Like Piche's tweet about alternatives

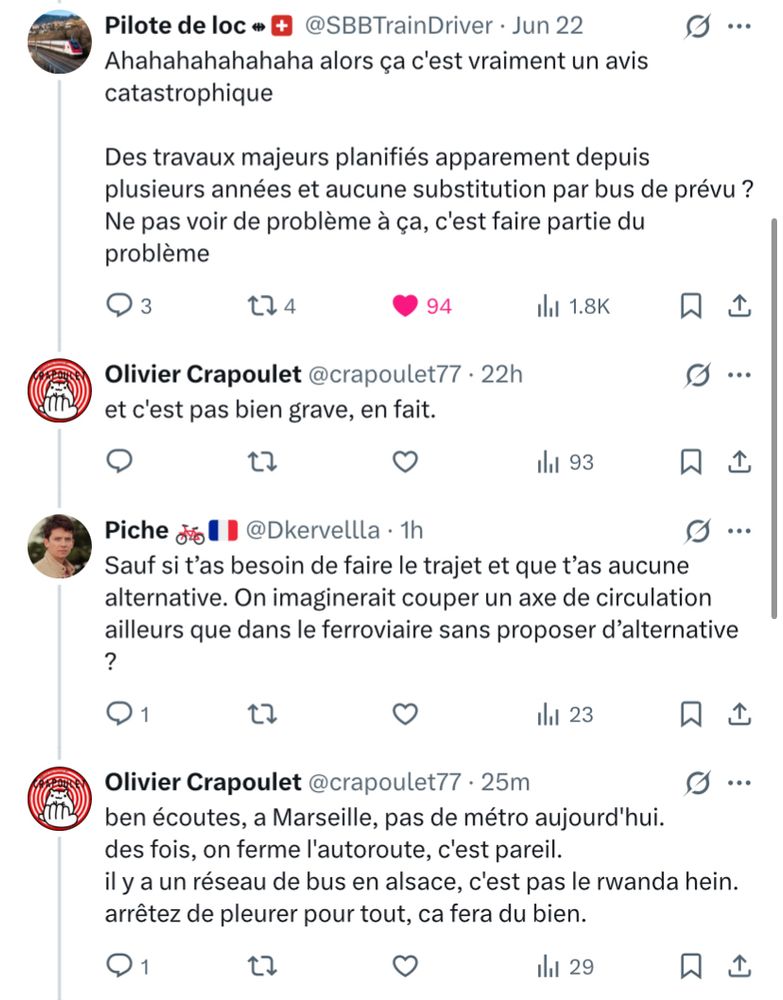(x=405, y=714)
